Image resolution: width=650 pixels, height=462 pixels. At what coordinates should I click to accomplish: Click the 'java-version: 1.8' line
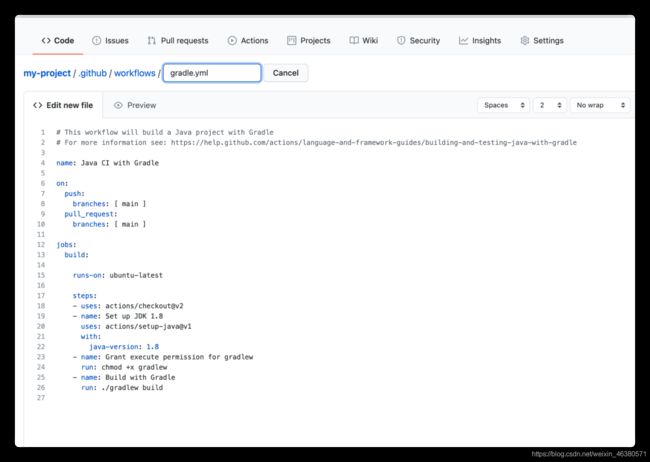pos(124,347)
